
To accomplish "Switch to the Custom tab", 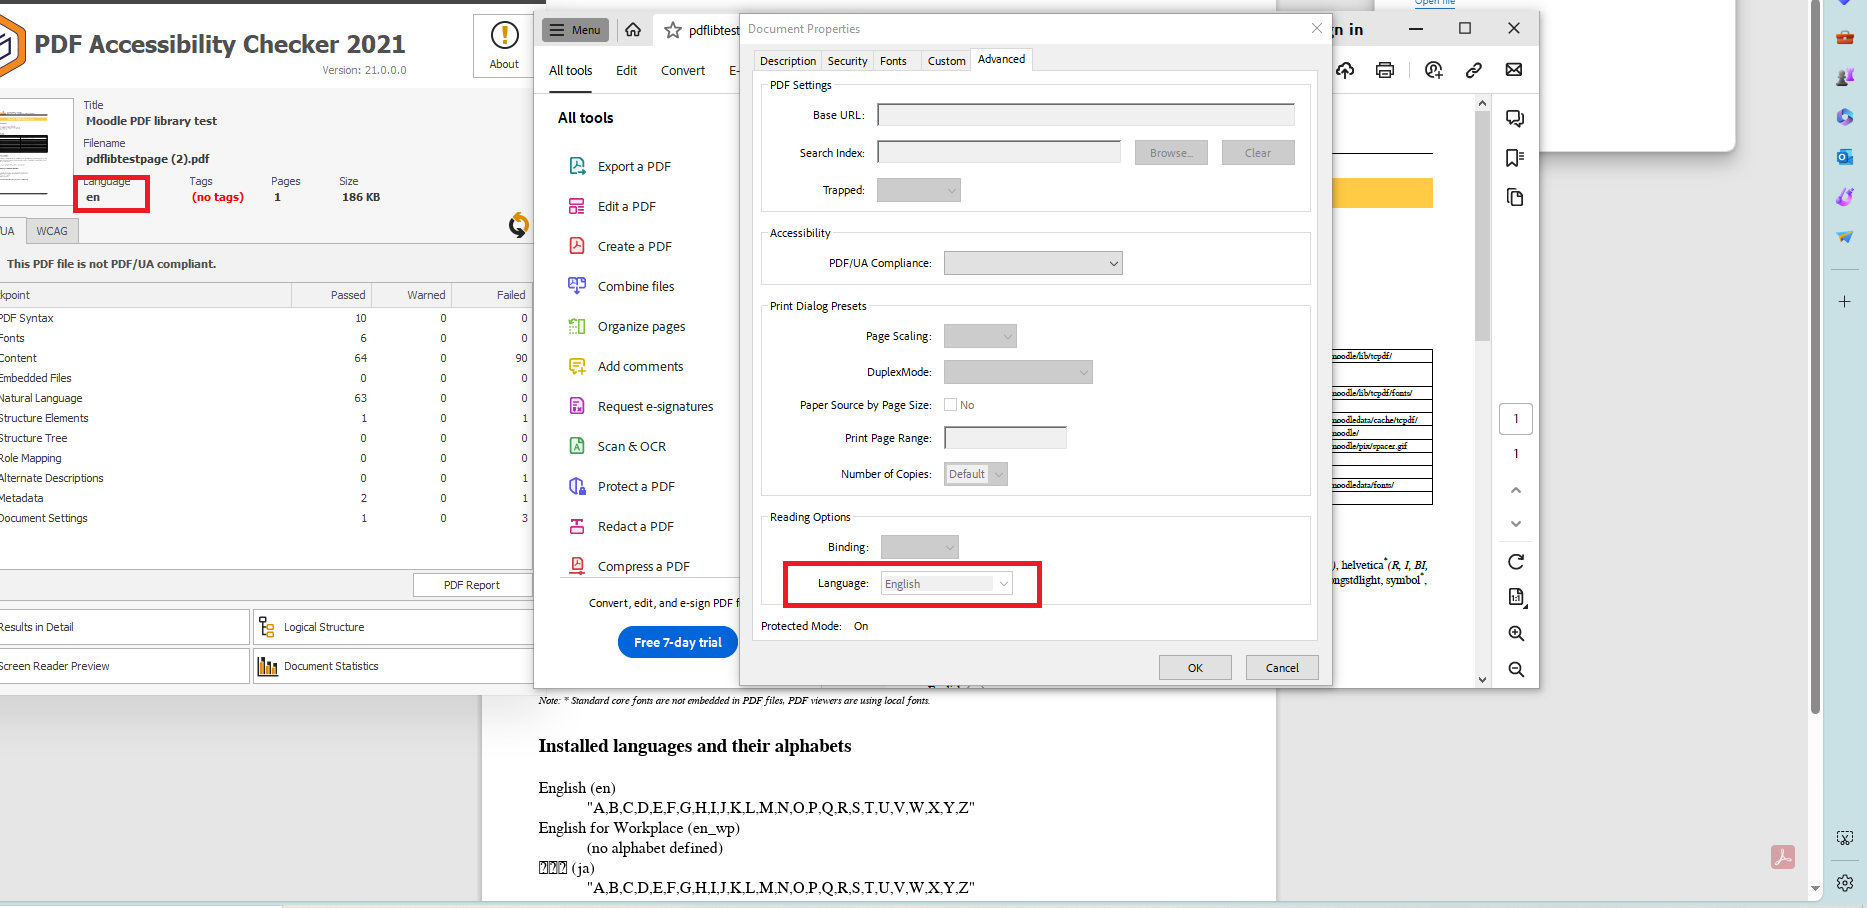I will [x=947, y=61].
